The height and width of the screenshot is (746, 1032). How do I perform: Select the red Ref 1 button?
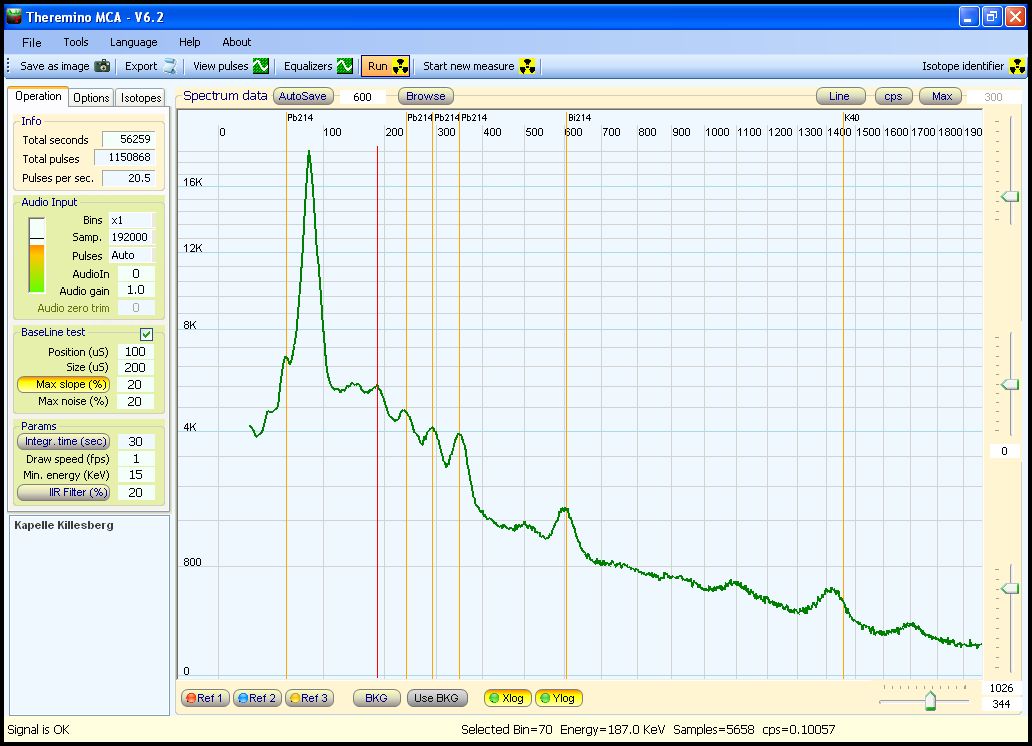tap(205, 698)
